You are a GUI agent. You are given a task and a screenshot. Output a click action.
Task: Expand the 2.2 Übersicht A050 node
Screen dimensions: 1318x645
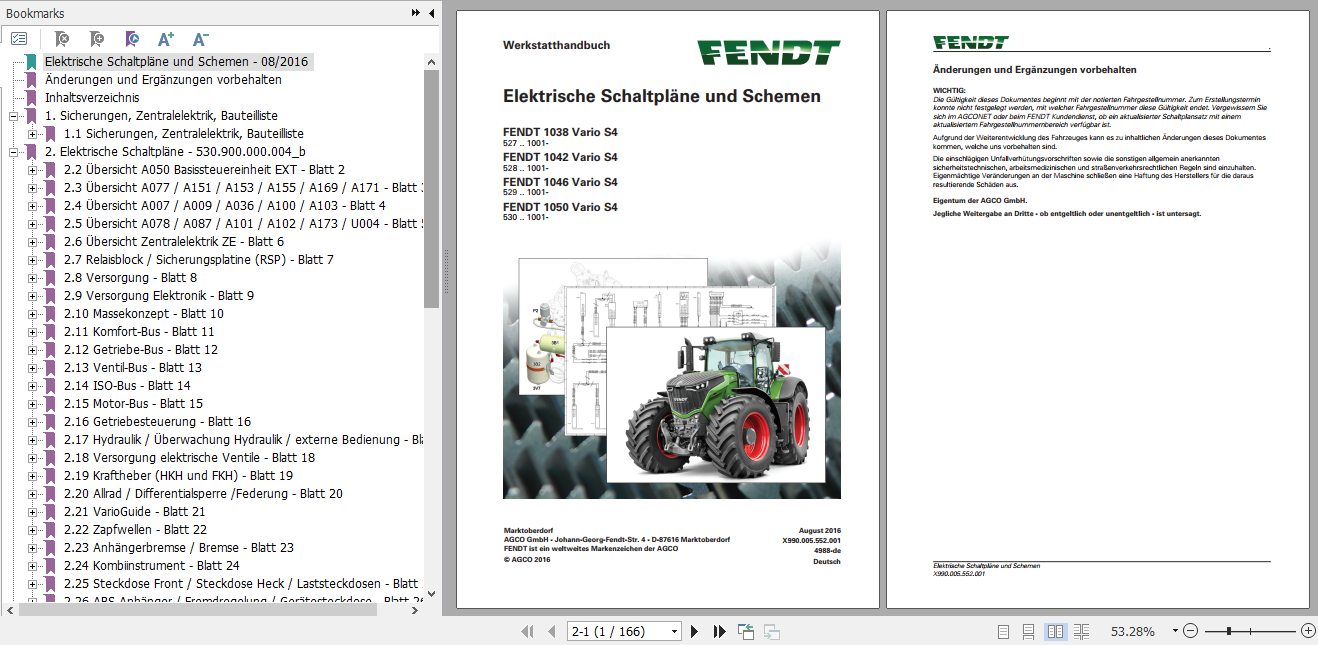click(33, 170)
